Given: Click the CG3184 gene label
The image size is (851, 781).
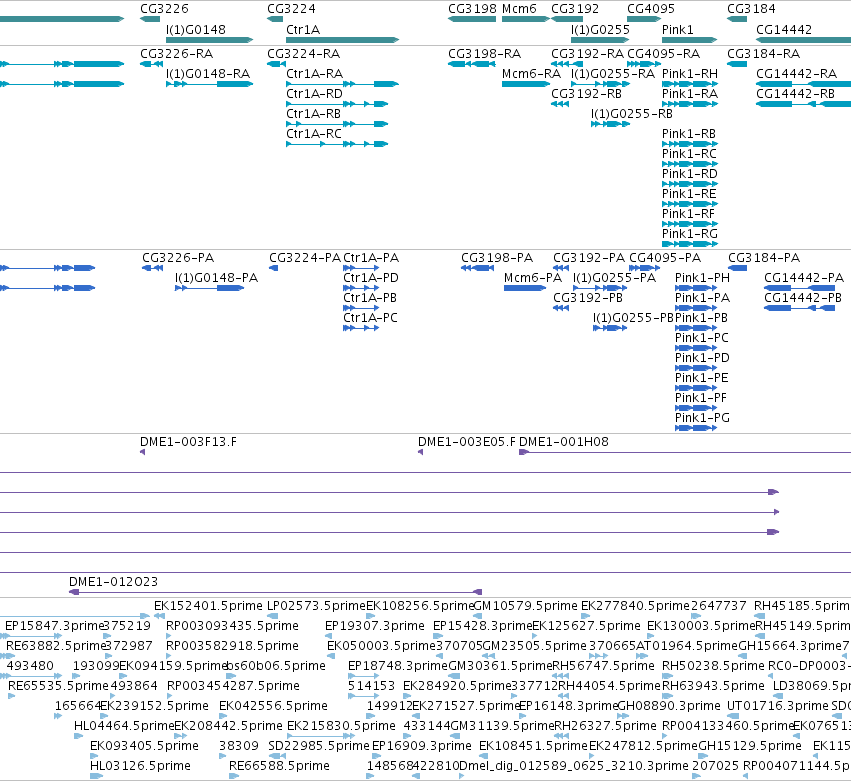Looking at the screenshot, I should point(751,9).
